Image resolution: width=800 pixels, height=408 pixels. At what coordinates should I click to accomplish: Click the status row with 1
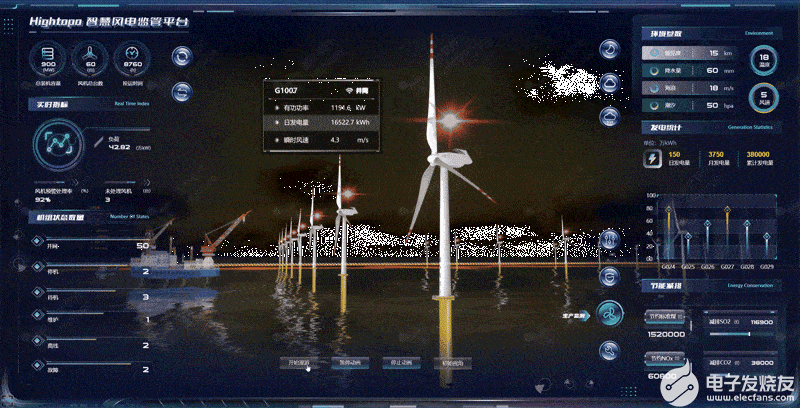point(92,319)
